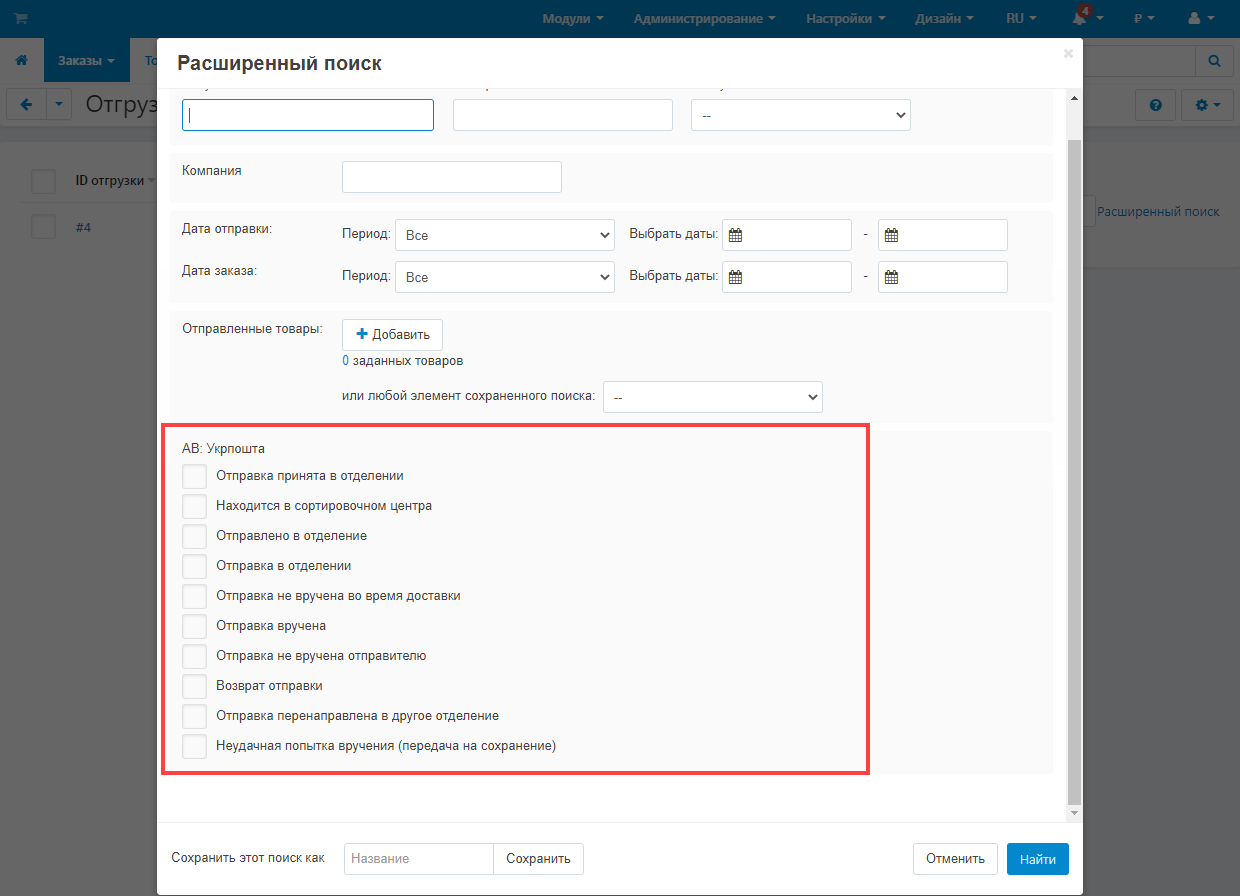This screenshot has width=1240, height=896.
Task: Click the 'Отменить' button
Action: pyautogui.click(x=955, y=858)
